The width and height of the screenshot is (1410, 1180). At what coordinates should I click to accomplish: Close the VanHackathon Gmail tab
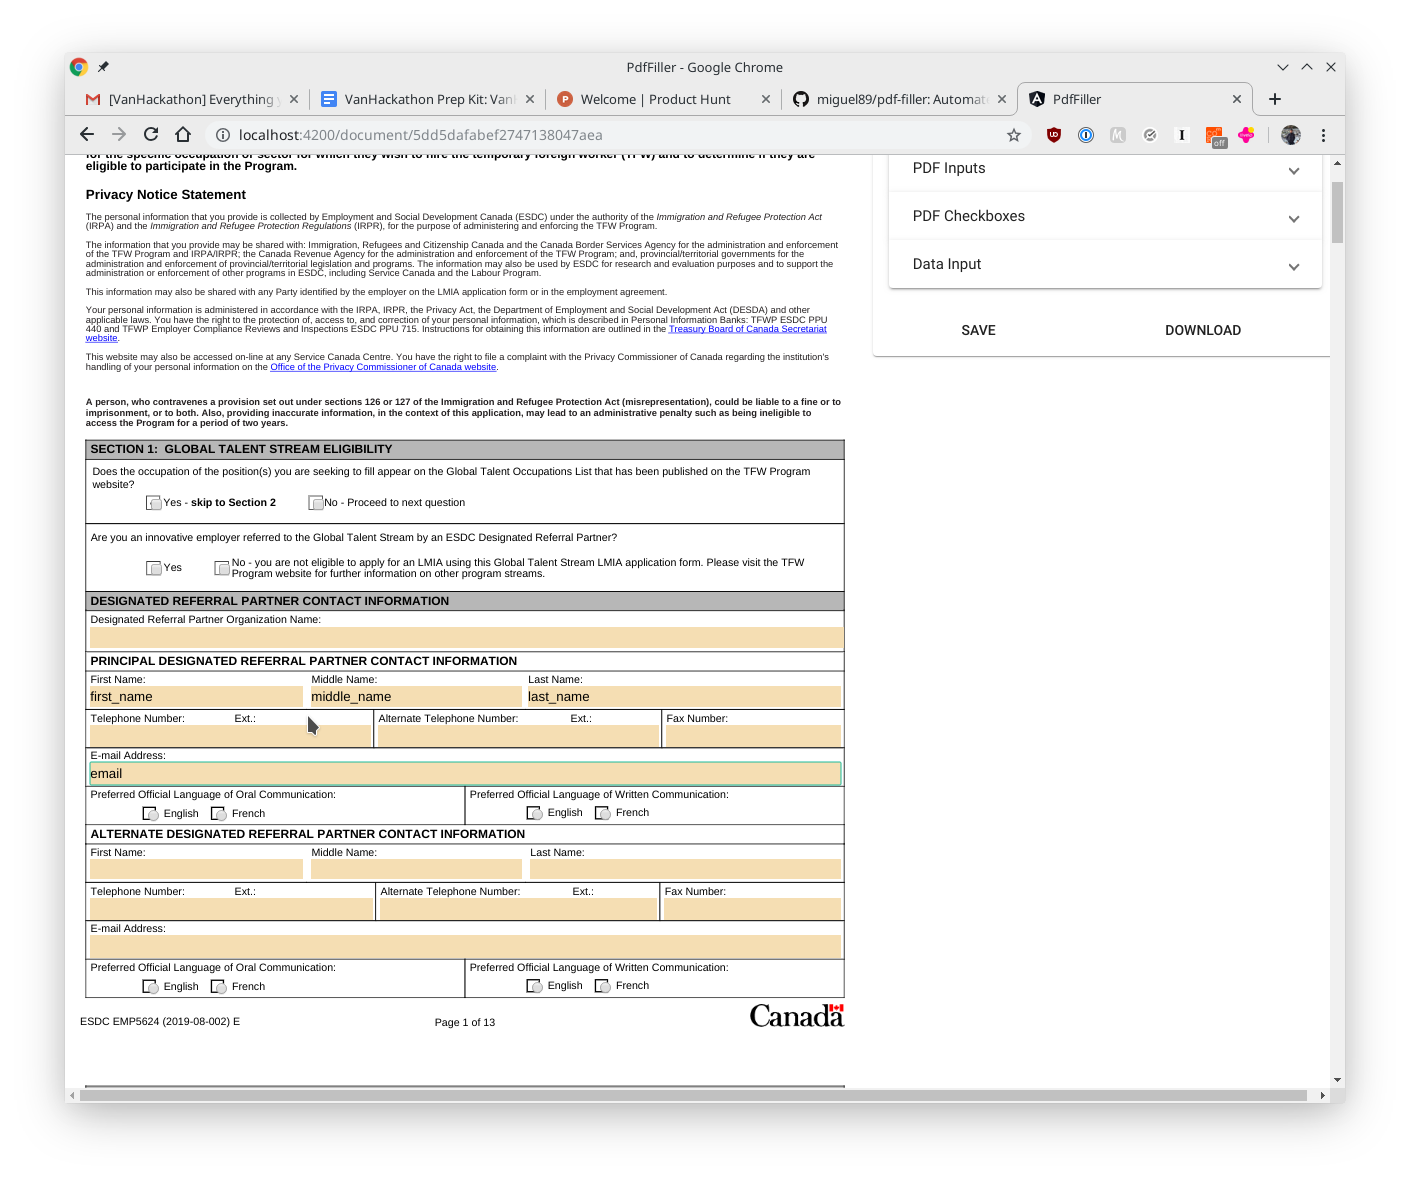click(x=294, y=99)
